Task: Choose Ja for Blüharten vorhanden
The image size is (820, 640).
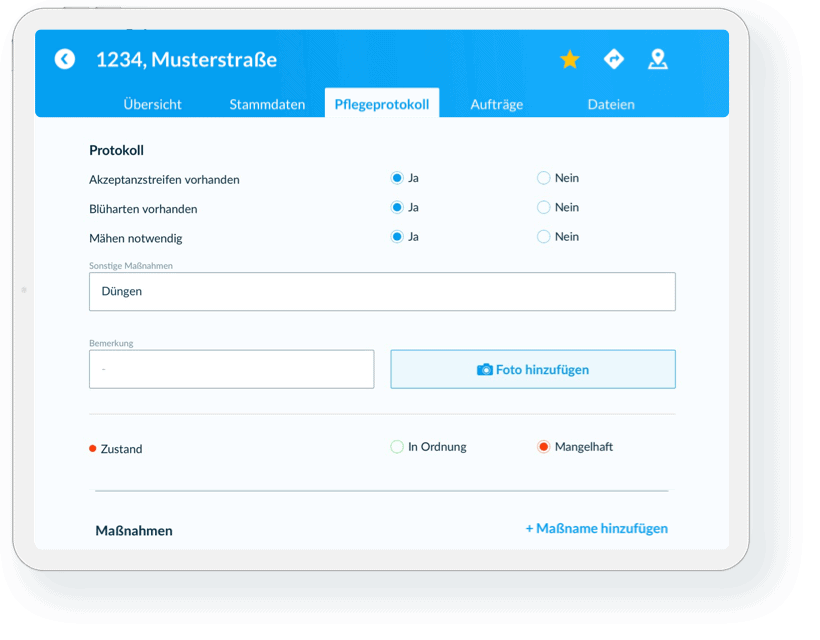Action: click(397, 208)
